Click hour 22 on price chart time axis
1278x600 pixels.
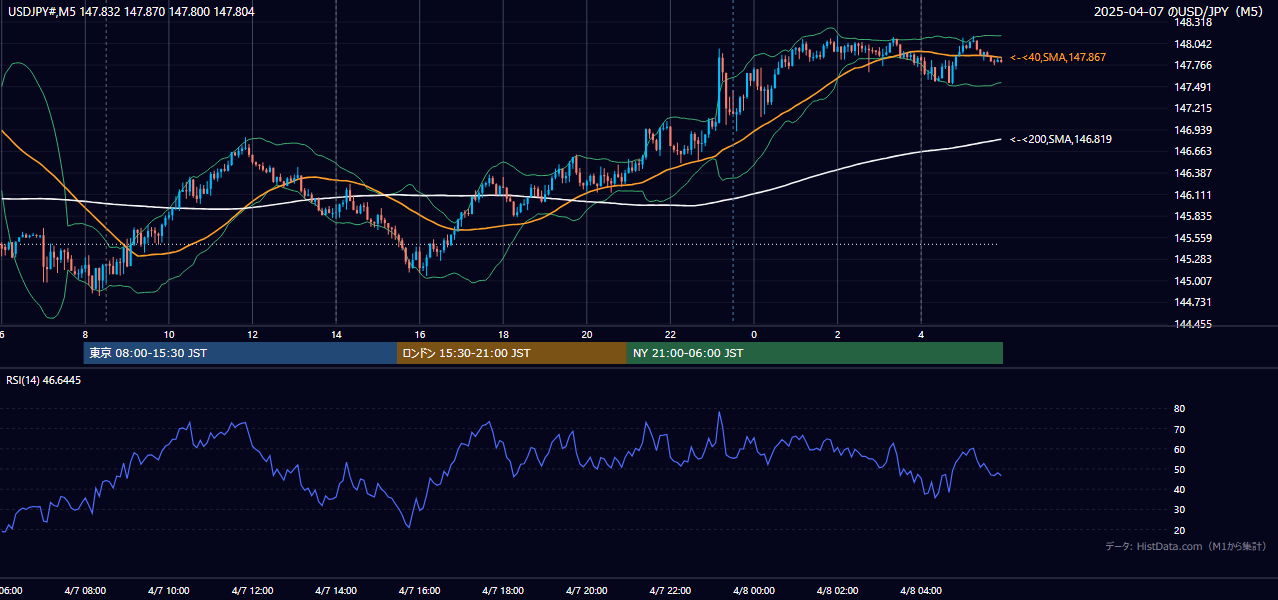coord(670,334)
